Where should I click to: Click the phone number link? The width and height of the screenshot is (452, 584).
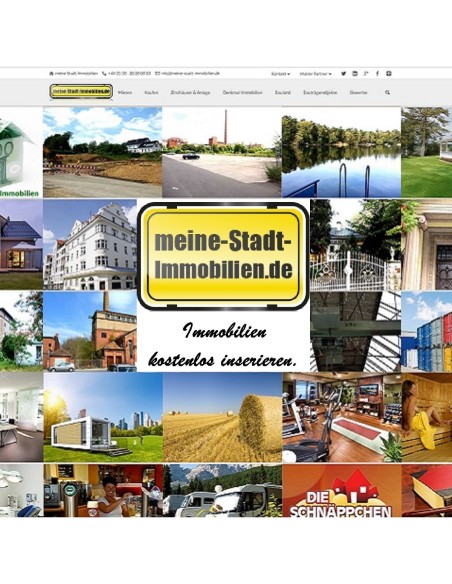coord(129,74)
